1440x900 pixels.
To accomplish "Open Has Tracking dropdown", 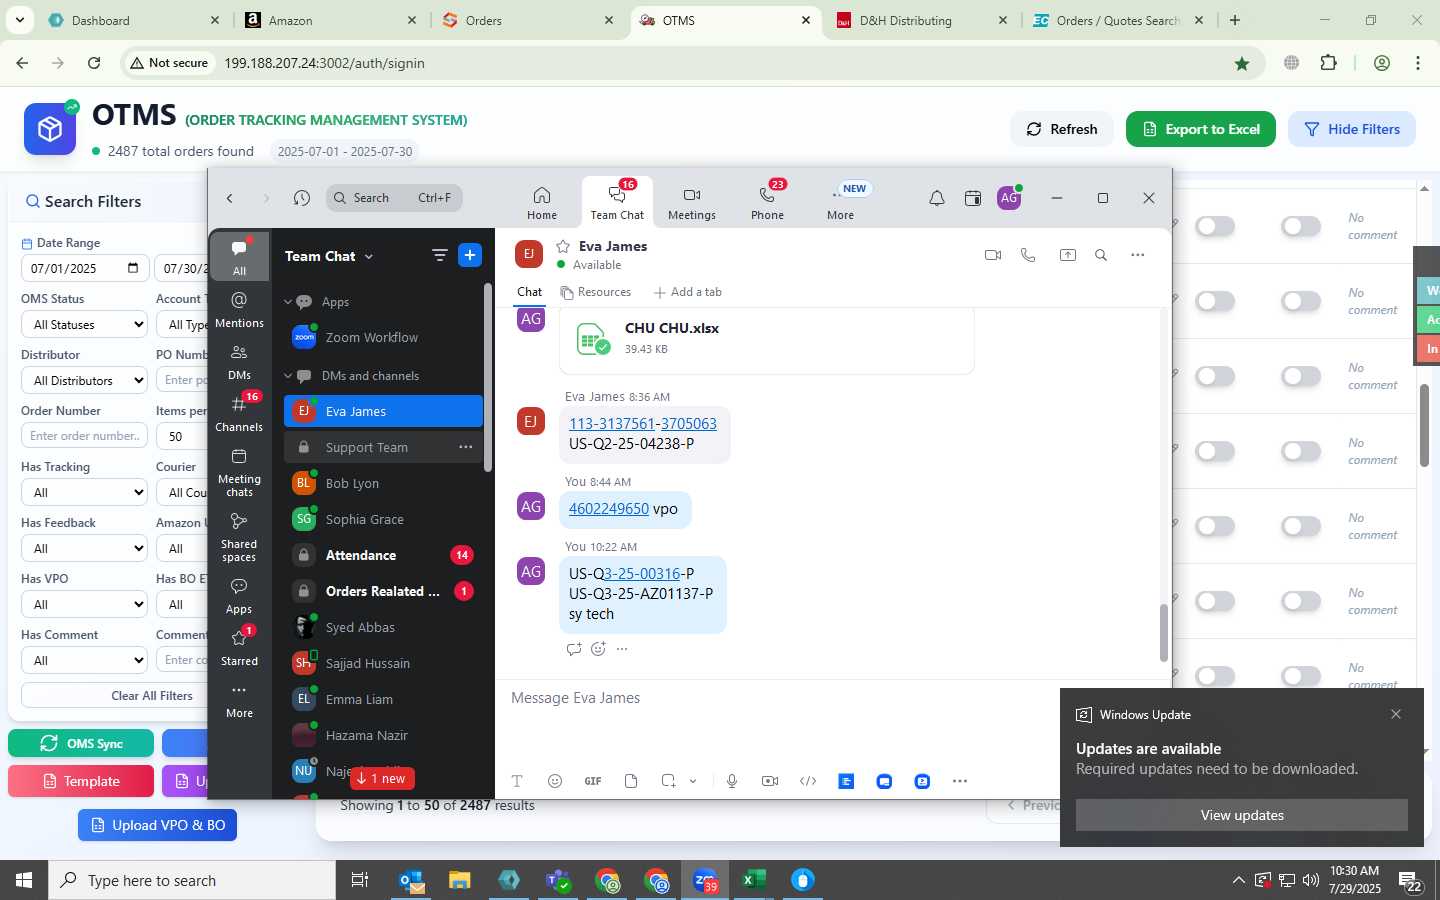I will coord(85,493).
